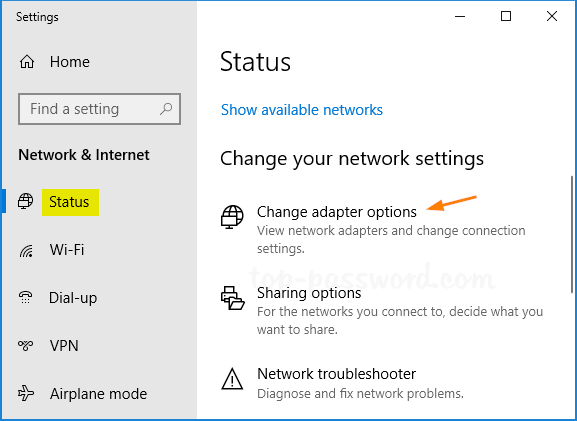
Task: Click the Change adapter options globe icon
Action: 232,217
